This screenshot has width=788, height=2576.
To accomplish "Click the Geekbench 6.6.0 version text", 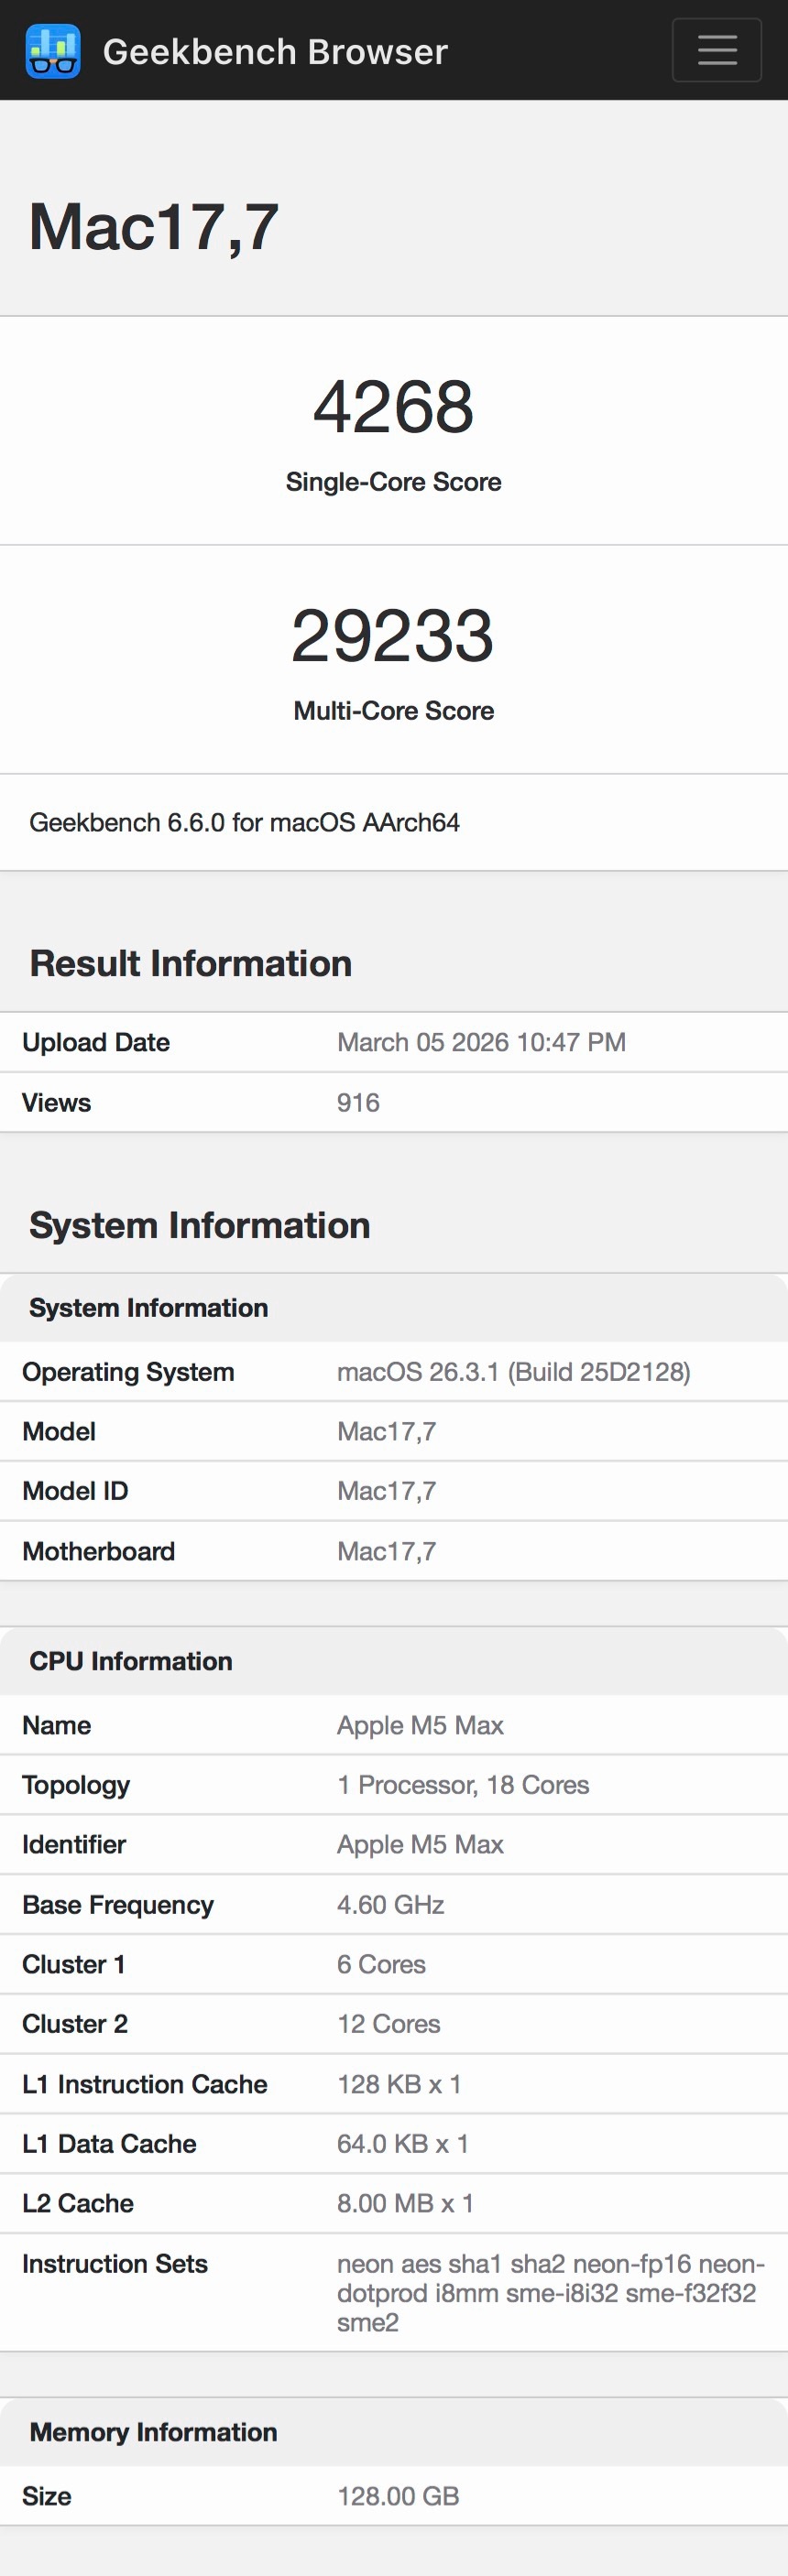I will [x=244, y=823].
